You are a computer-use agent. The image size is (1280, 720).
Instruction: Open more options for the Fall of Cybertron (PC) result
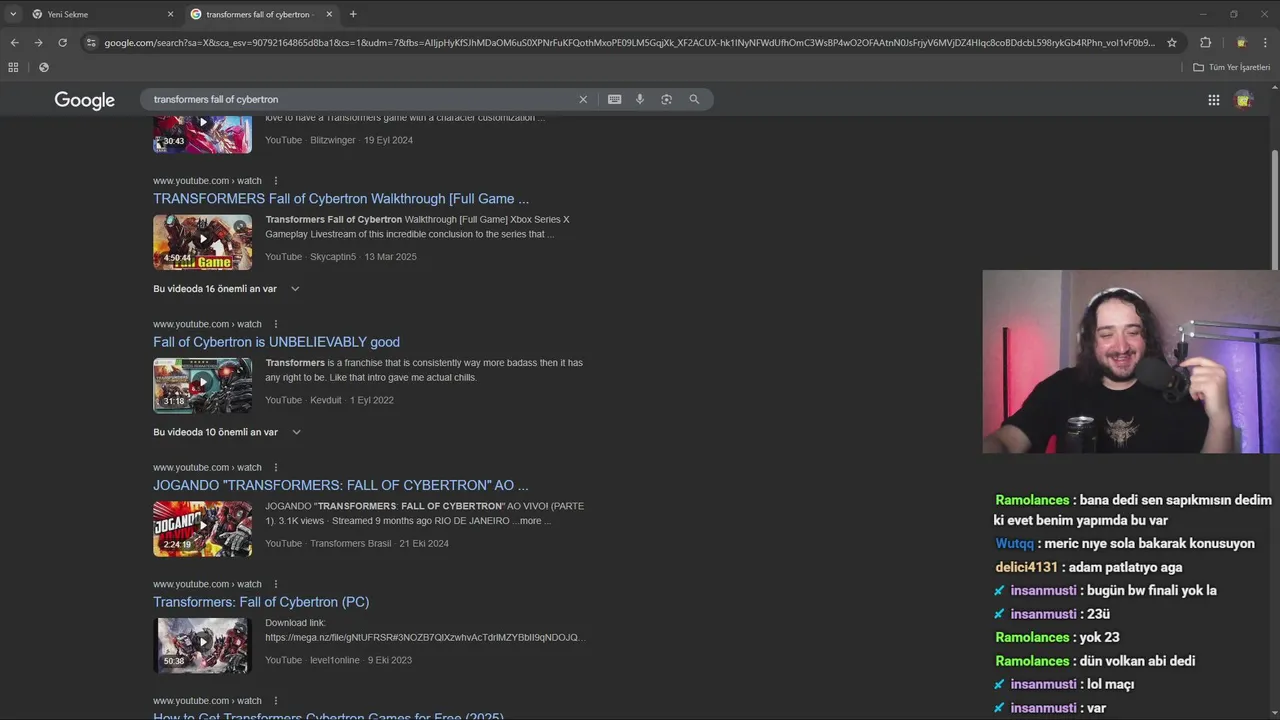(276, 584)
